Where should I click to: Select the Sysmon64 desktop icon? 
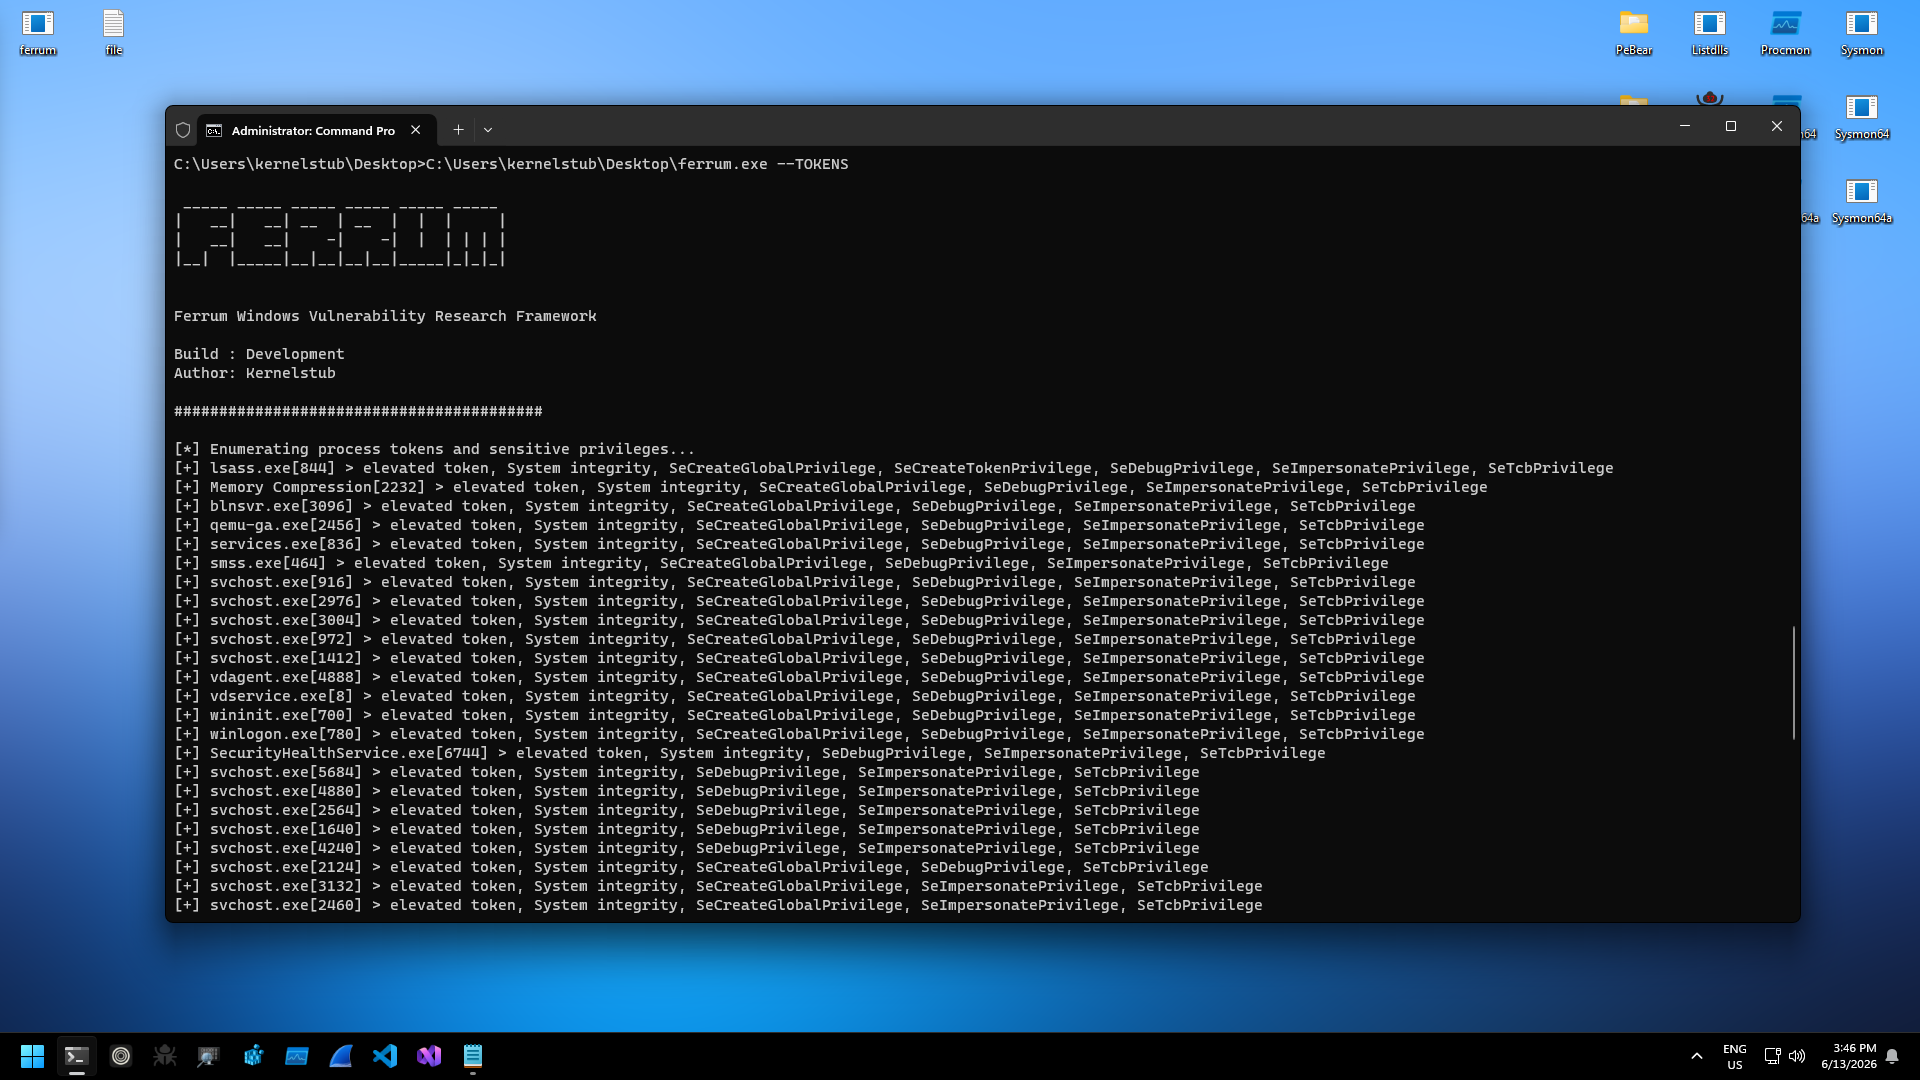point(1862,116)
